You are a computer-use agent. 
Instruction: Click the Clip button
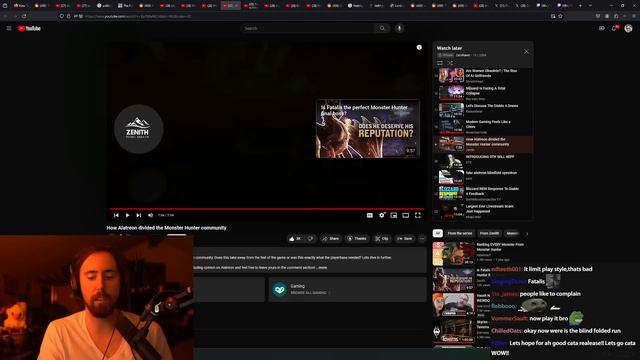click(x=382, y=239)
